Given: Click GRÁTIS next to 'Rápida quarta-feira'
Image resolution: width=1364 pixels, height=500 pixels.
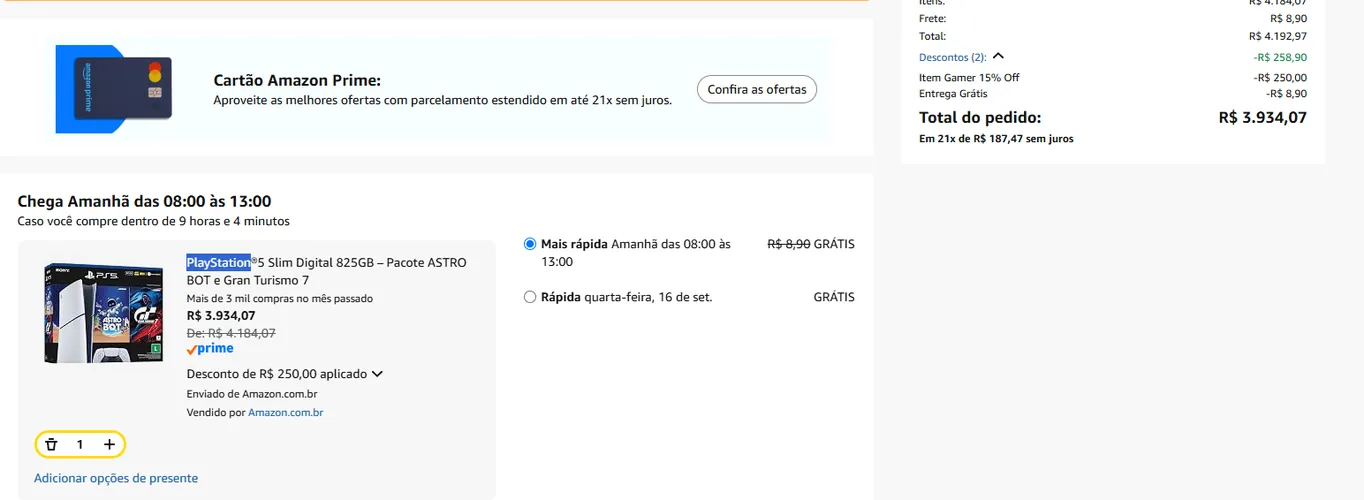Looking at the screenshot, I should click(834, 297).
